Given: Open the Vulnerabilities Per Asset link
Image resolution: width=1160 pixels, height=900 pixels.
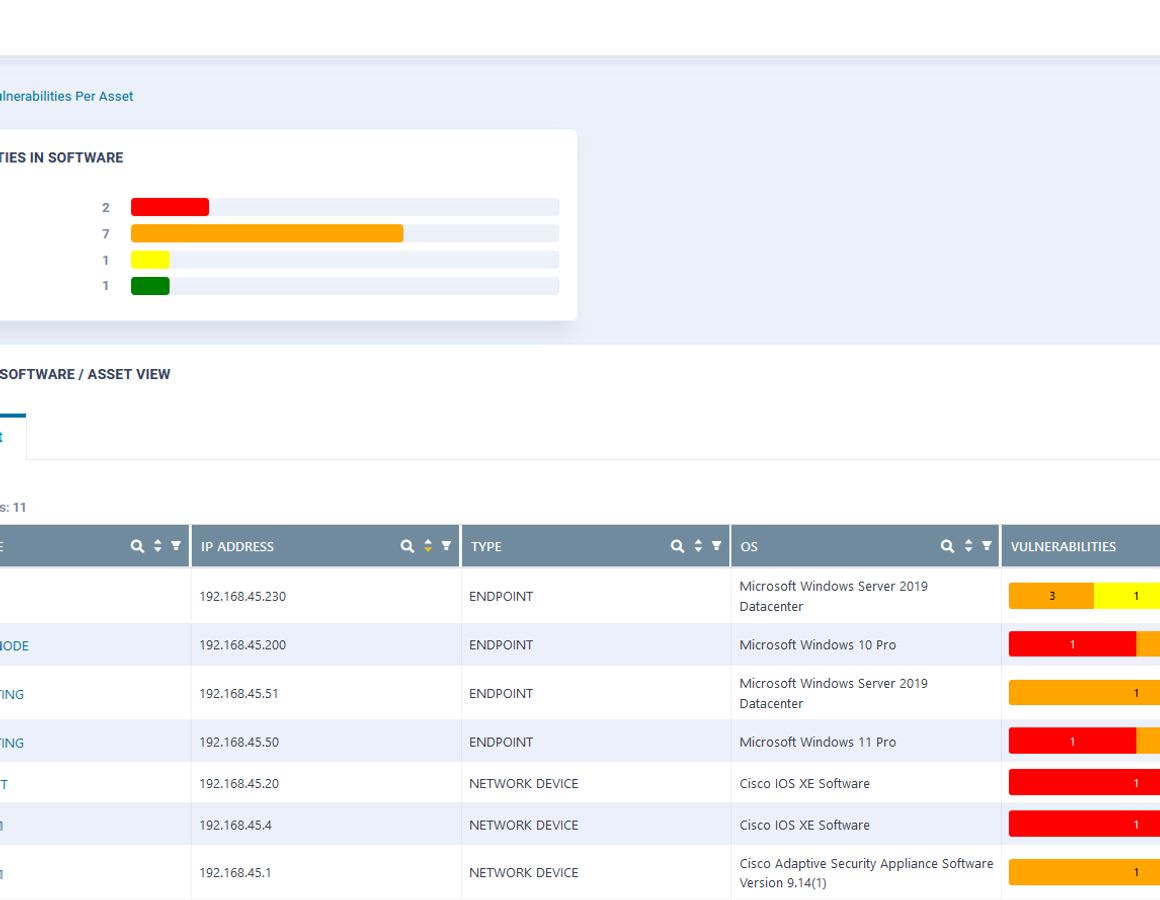Looking at the screenshot, I should point(67,96).
